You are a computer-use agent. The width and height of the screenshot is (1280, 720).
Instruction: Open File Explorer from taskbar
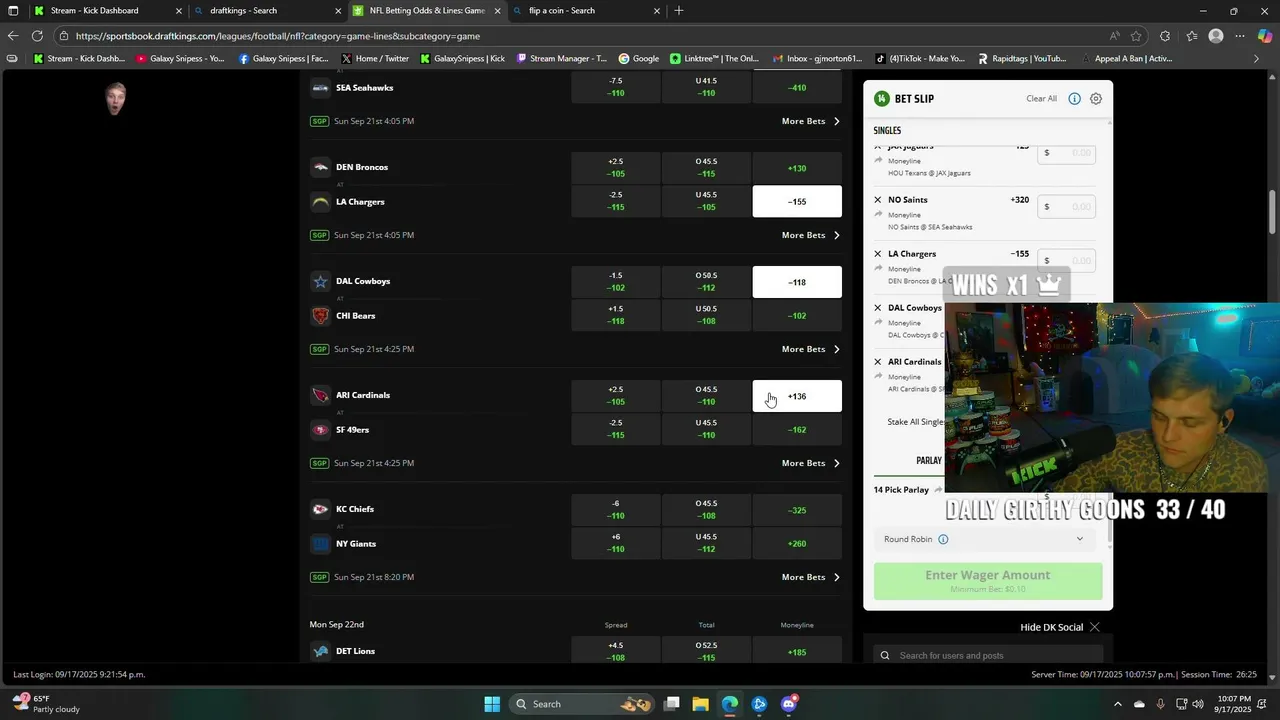tap(700, 704)
